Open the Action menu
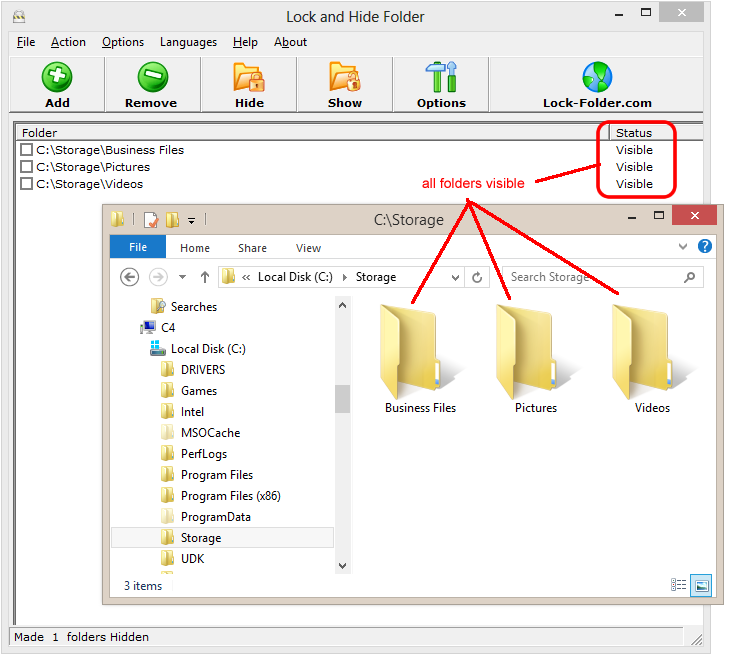Image resolution: width=737 pixels, height=666 pixels. click(x=68, y=42)
